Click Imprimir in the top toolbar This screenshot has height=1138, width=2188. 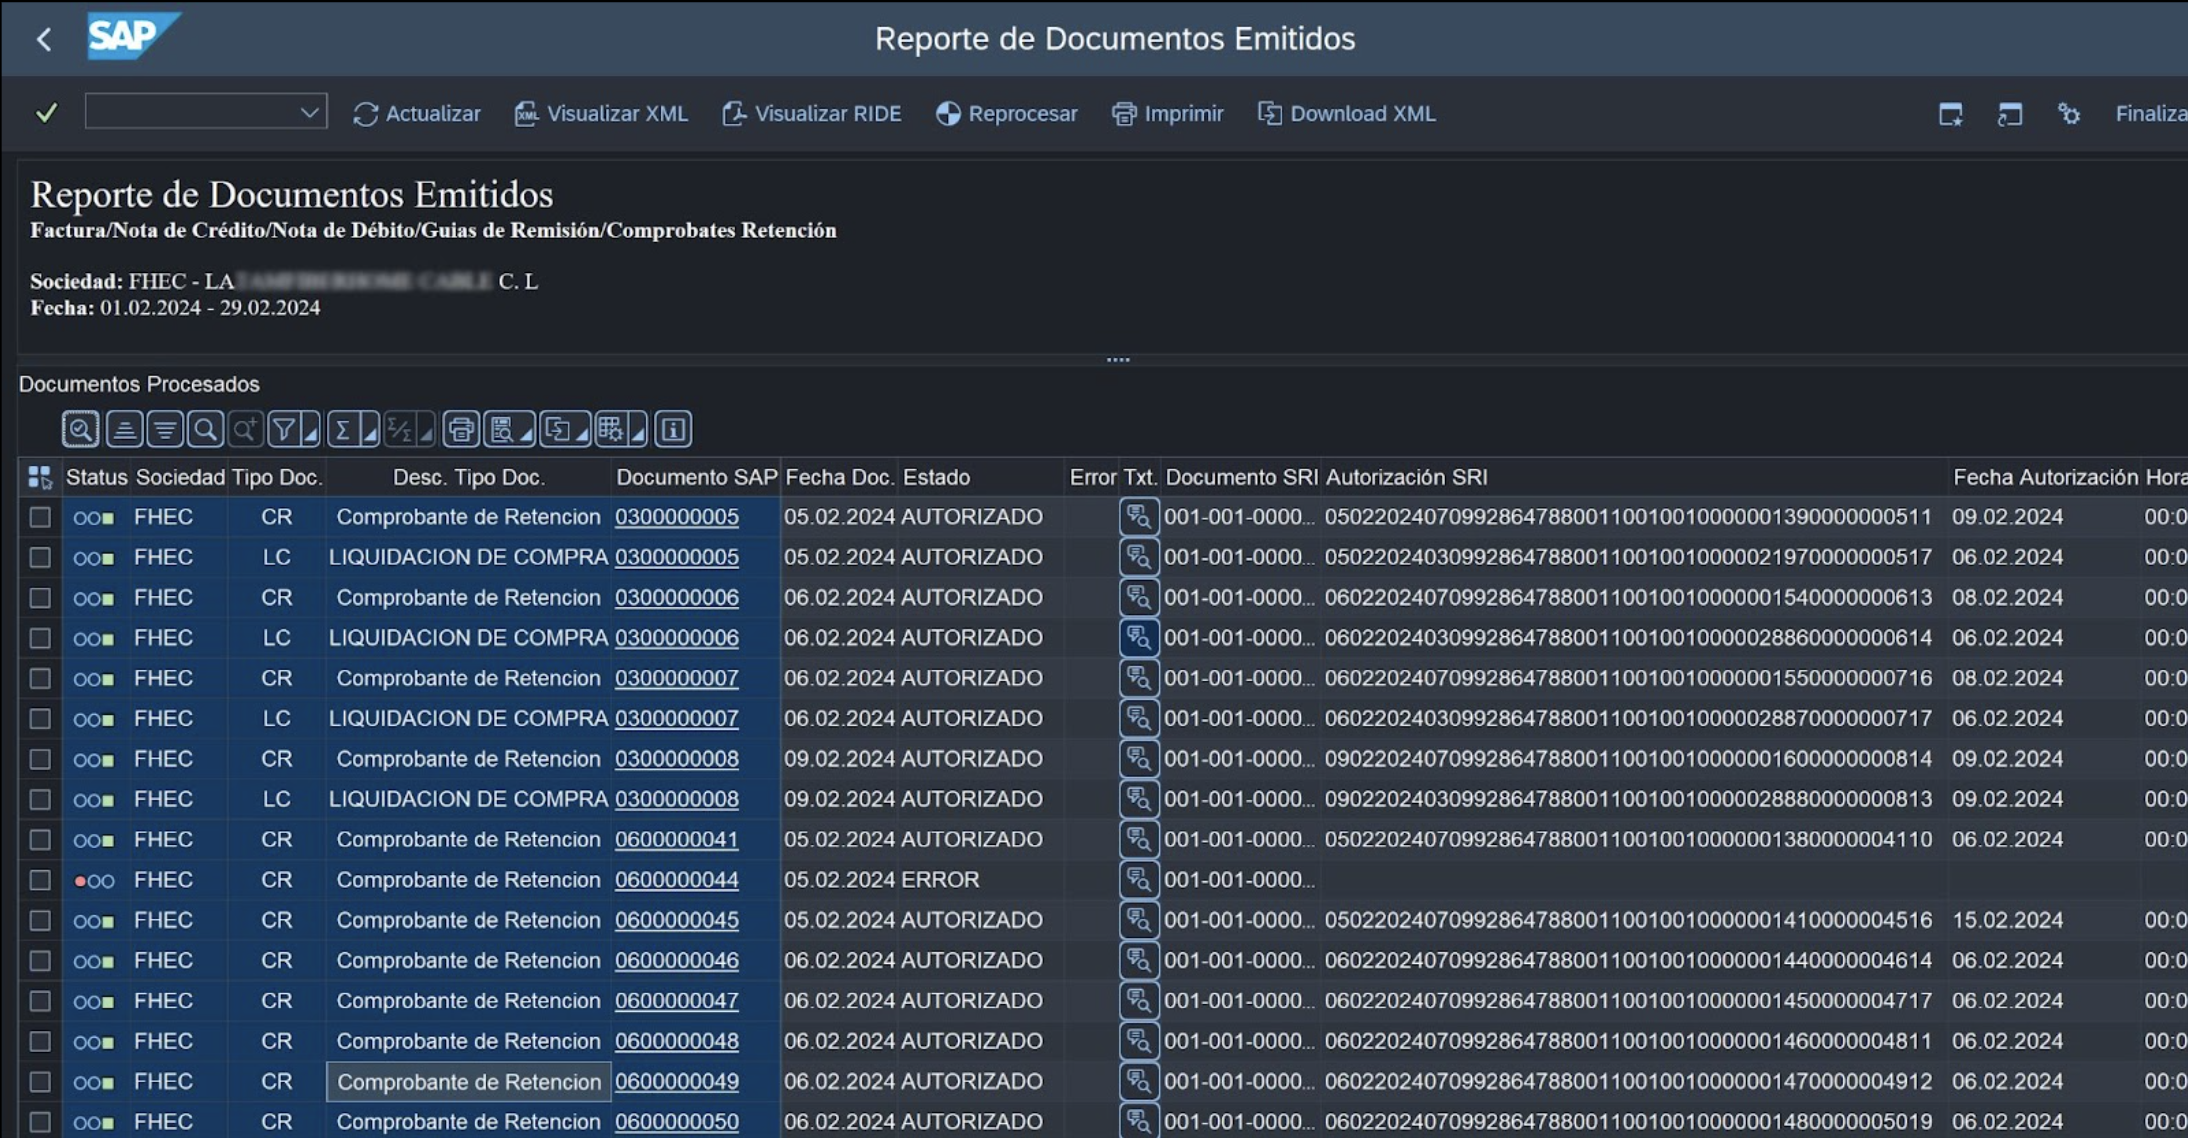pyautogui.click(x=1168, y=113)
